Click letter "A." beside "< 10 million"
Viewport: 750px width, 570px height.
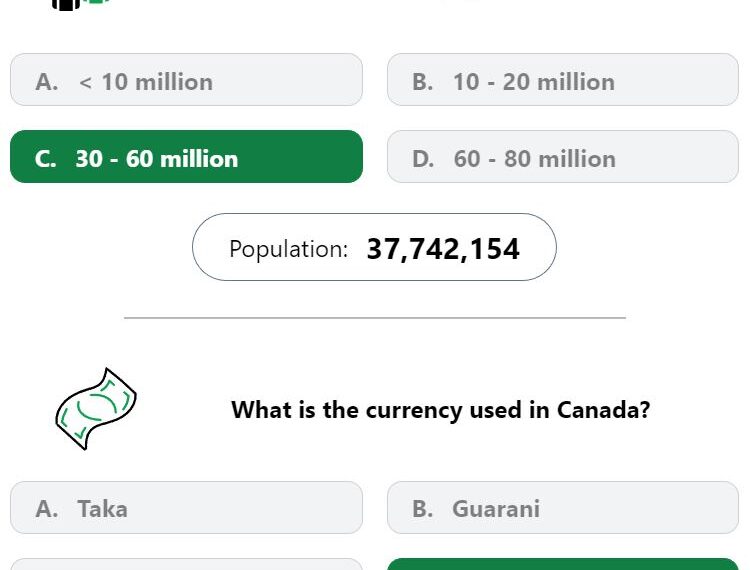[x=47, y=82]
